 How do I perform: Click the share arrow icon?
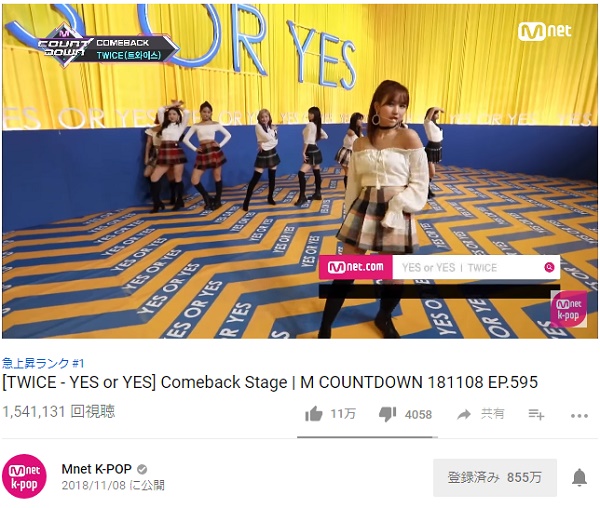464,414
